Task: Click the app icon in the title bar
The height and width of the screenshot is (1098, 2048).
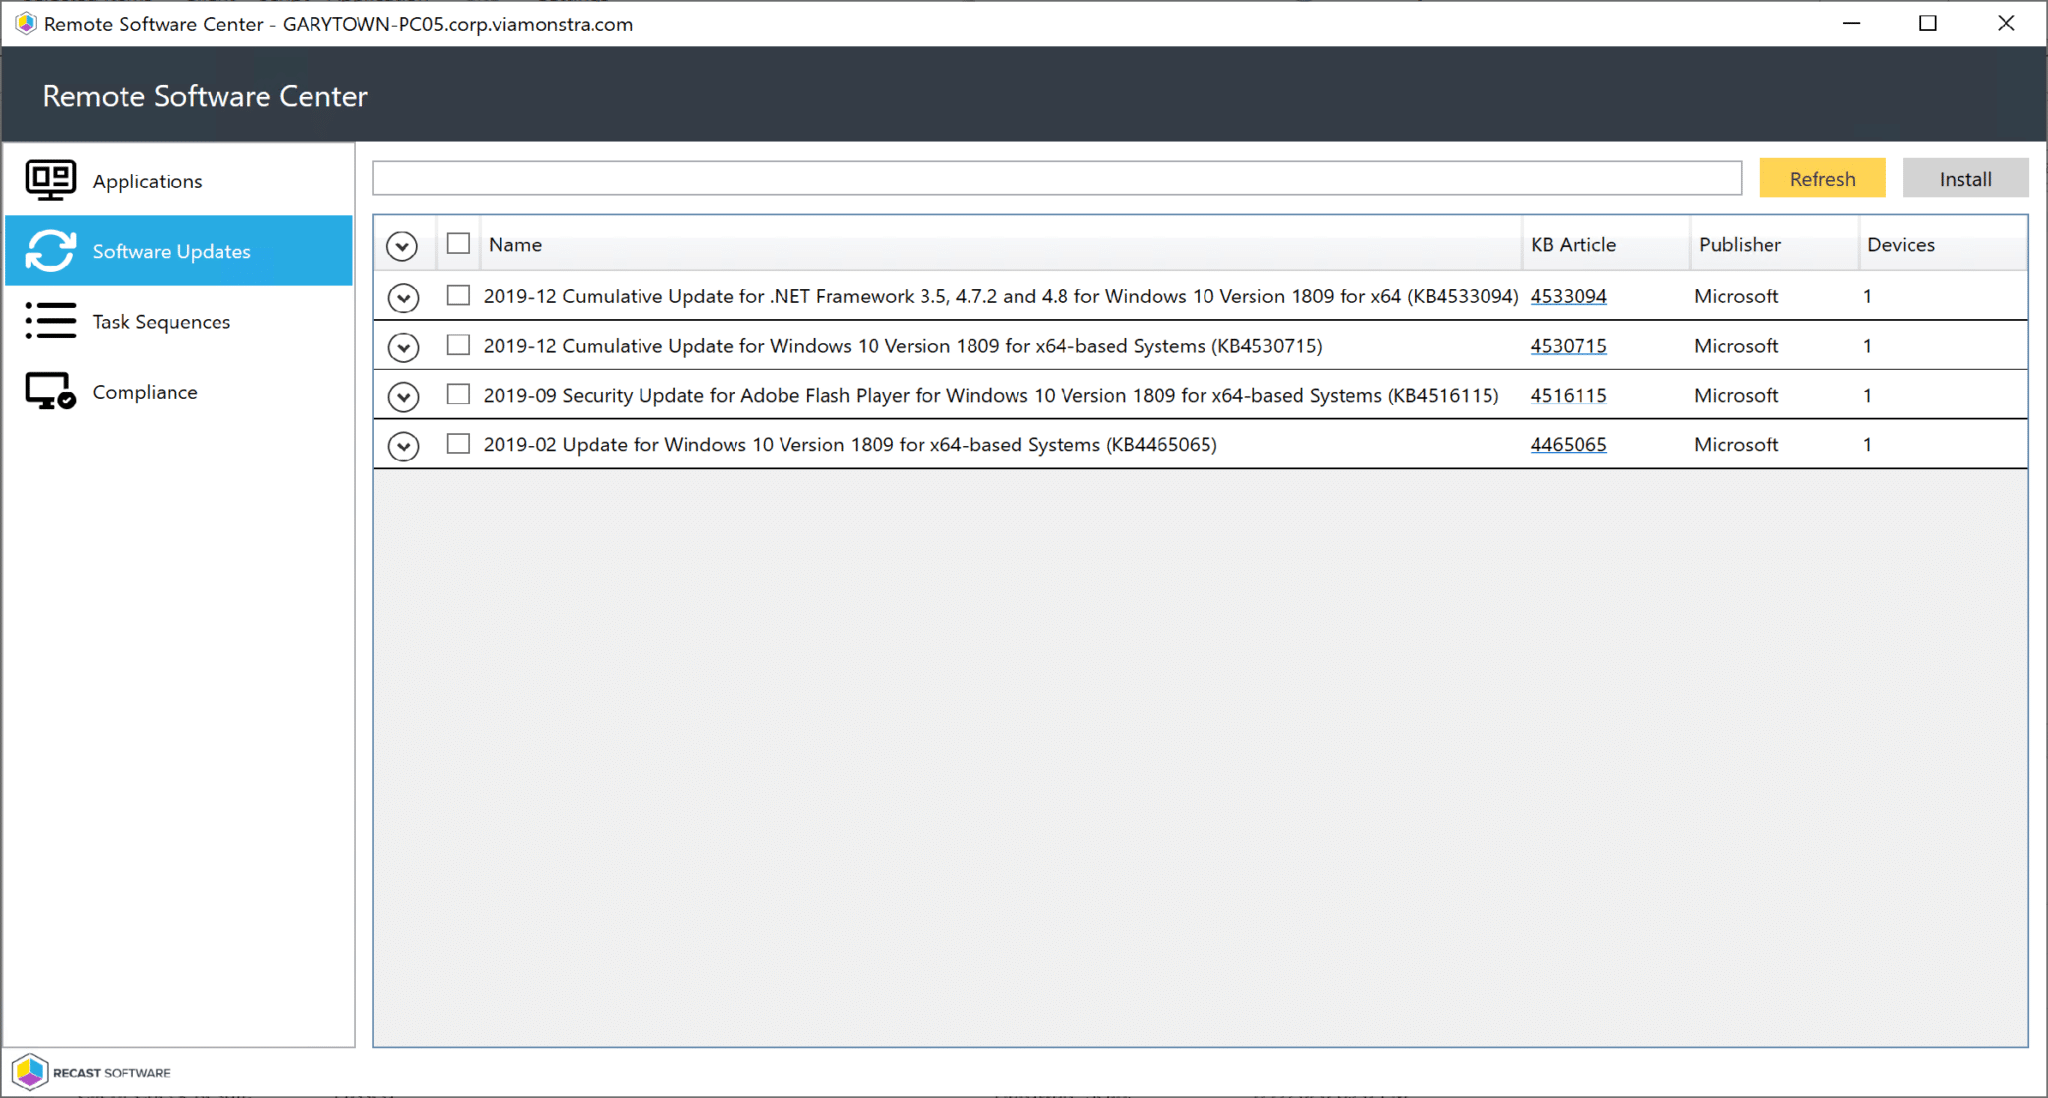Action: [25, 23]
